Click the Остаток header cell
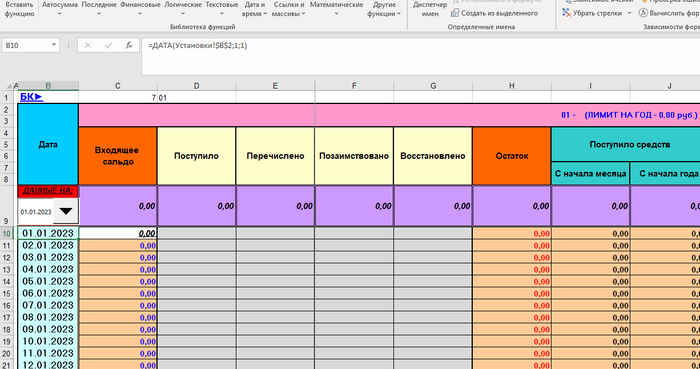 tap(512, 156)
